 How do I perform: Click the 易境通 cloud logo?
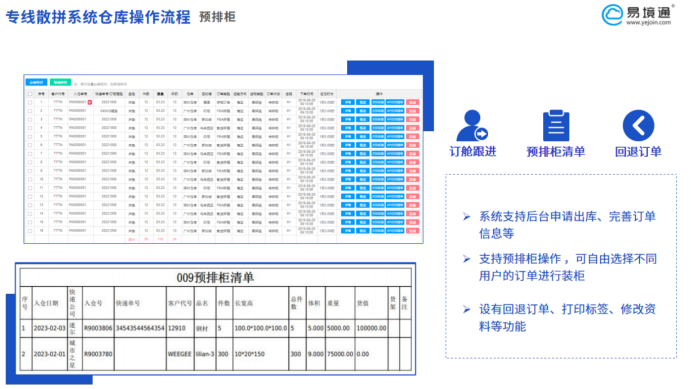coord(613,15)
